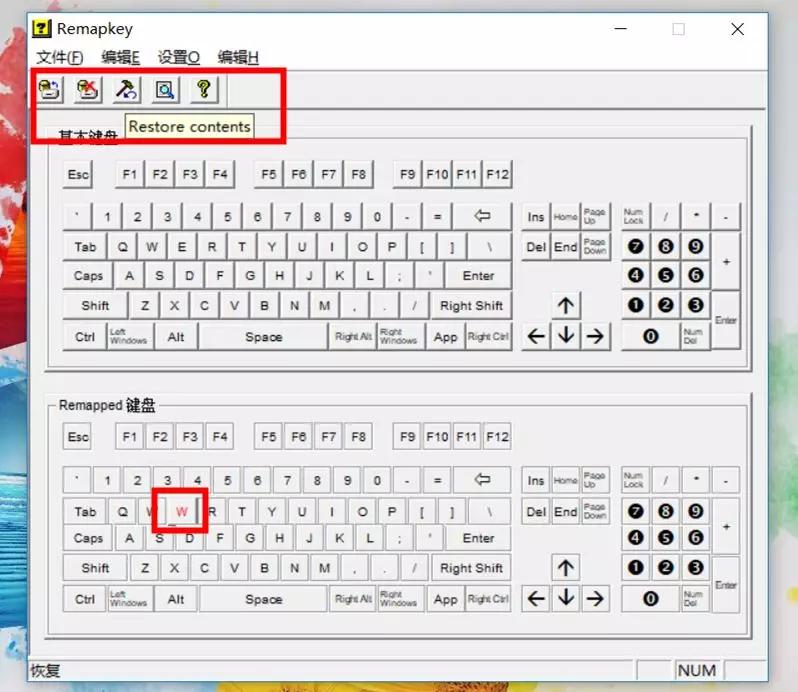Pick numpad 5 on the Remapped keyboard
Screen dimensions: 798x692
tap(665, 537)
